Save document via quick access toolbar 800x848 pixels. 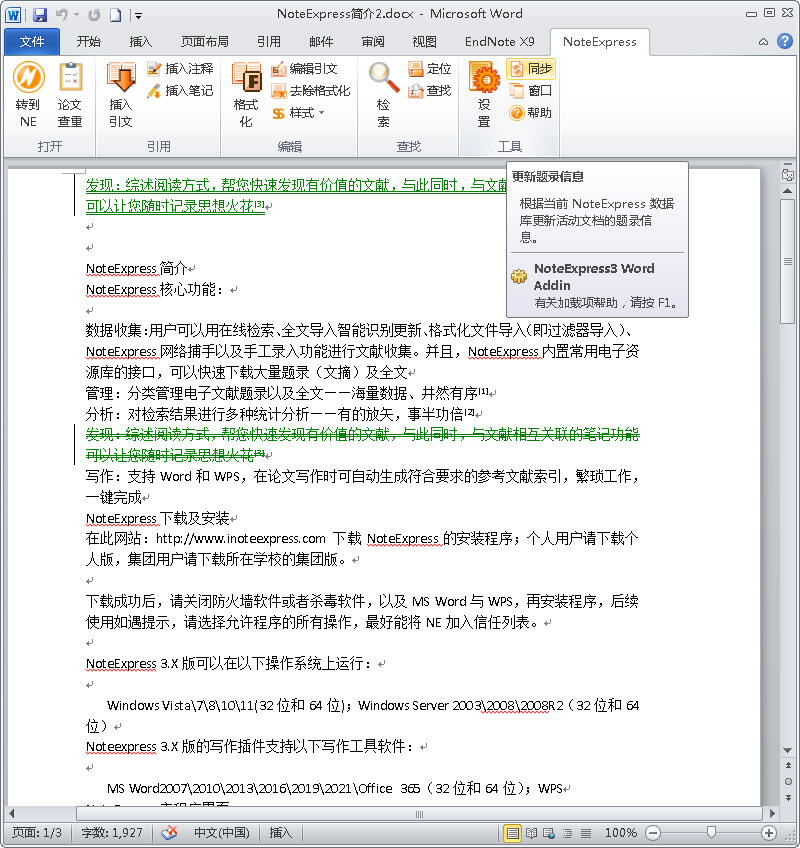(39, 15)
